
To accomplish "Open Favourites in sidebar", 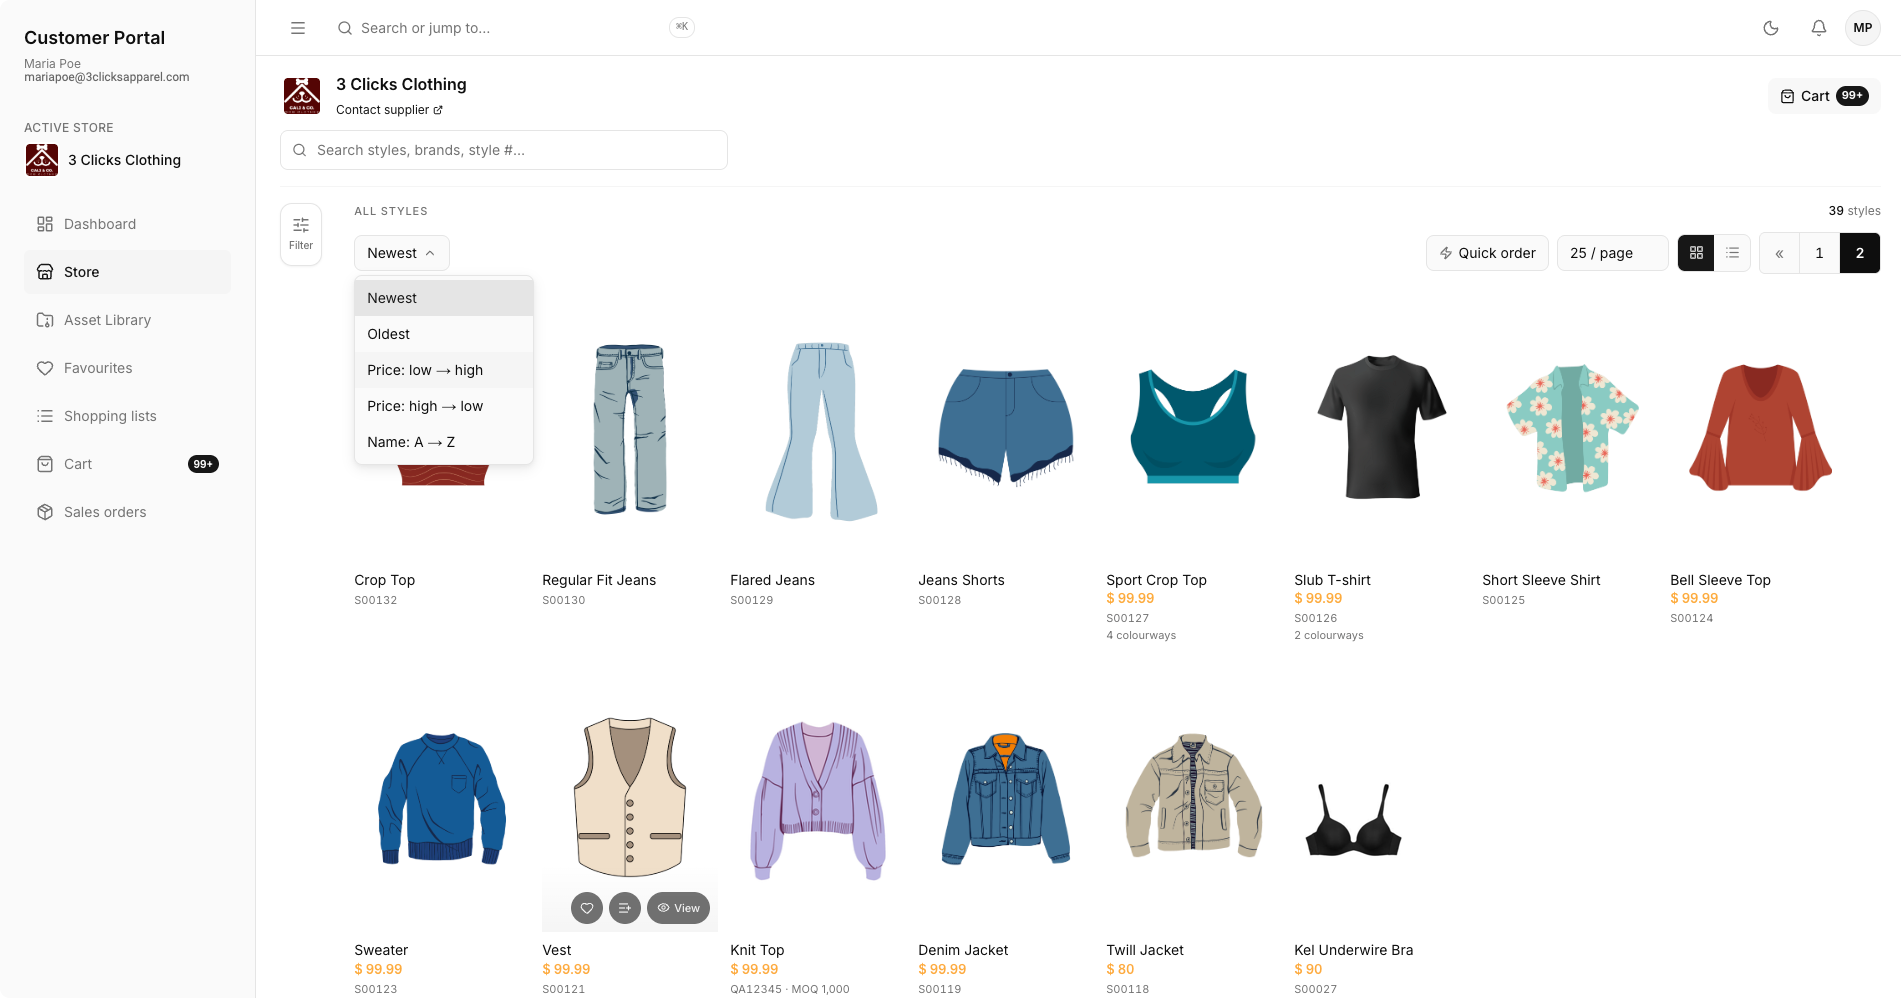I will 127,368.
